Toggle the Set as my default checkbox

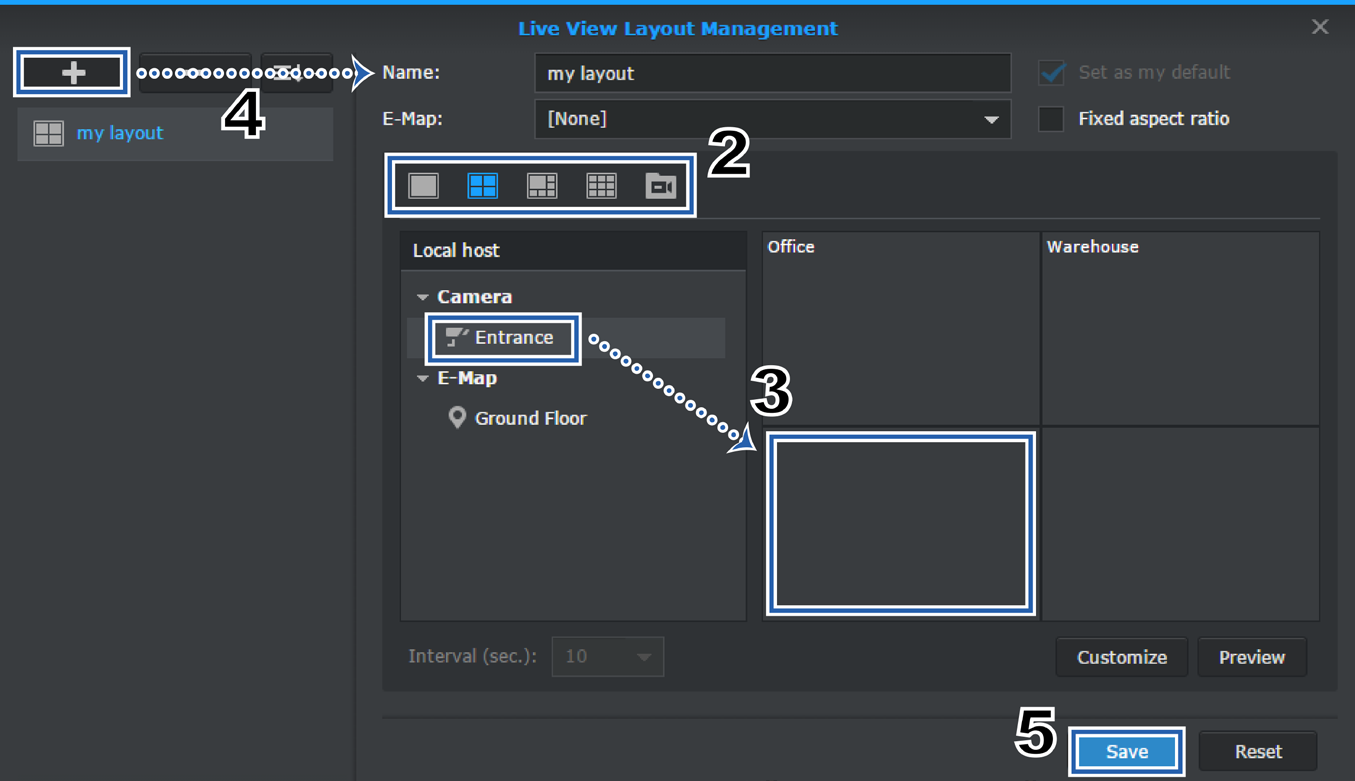pyautogui.click(x=1051, y=73)
